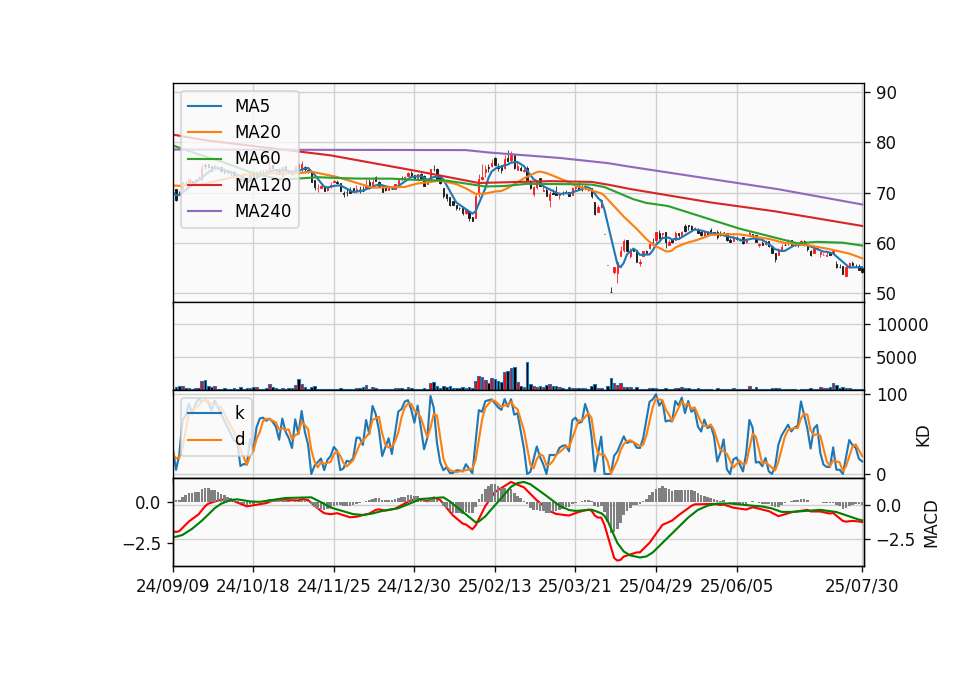The width and height of the screenshot is (960, 690).
Task: Click the 24/10/18 date tick label
Action: tap(253, 586)
